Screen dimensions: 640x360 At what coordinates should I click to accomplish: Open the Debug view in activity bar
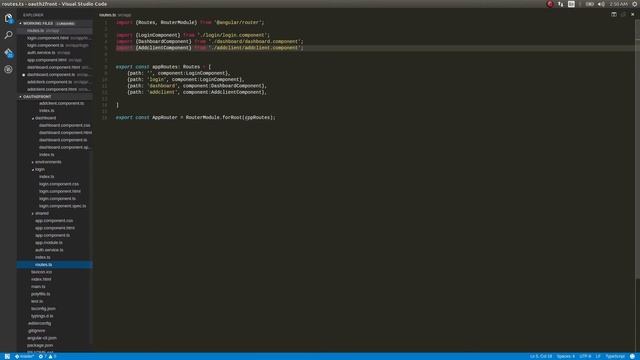point(8,69)
